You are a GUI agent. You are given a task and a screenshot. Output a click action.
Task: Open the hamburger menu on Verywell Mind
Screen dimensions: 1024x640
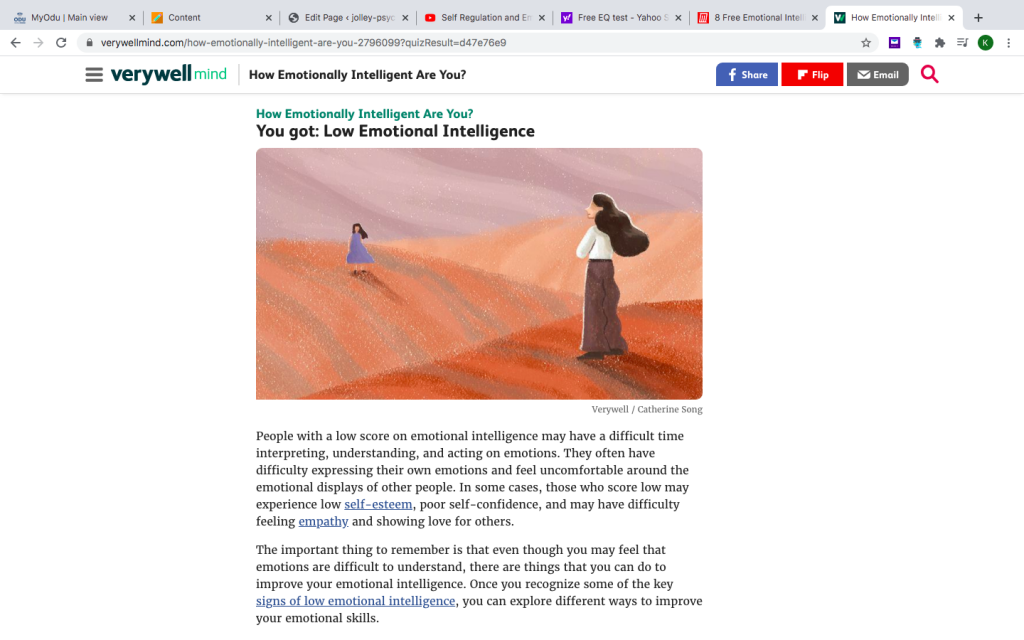(94, 74)
